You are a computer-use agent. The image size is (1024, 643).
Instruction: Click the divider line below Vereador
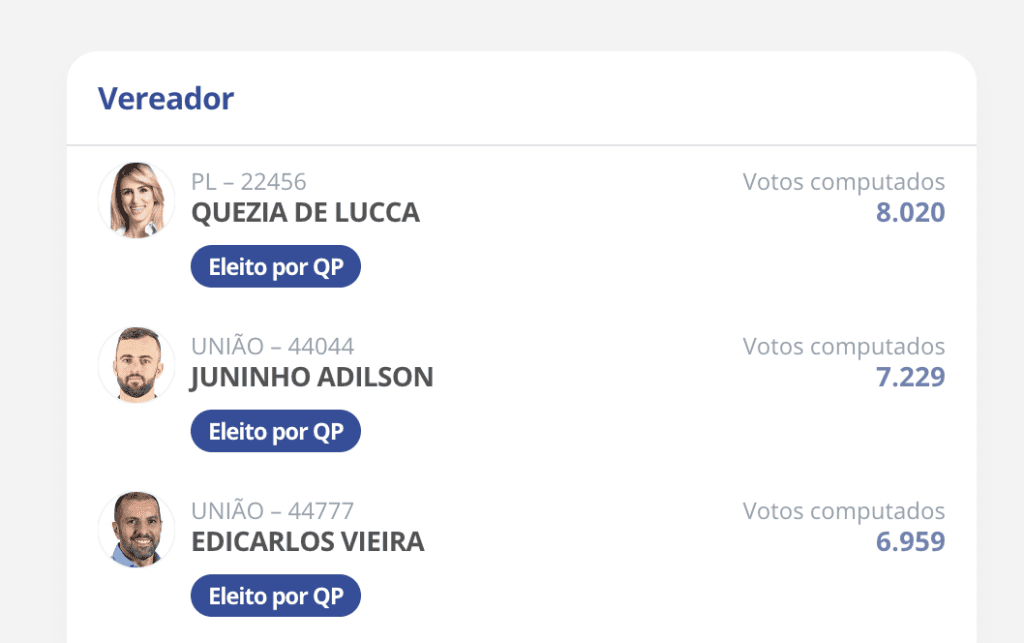pos(522,145)
